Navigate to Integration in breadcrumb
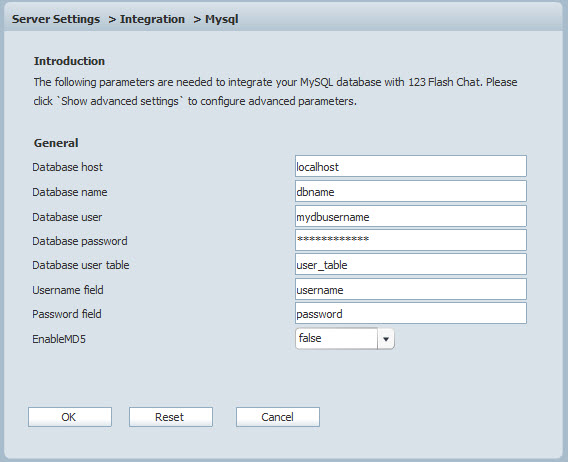This screenshot has height=462, width=568. (x=152, y=19)
